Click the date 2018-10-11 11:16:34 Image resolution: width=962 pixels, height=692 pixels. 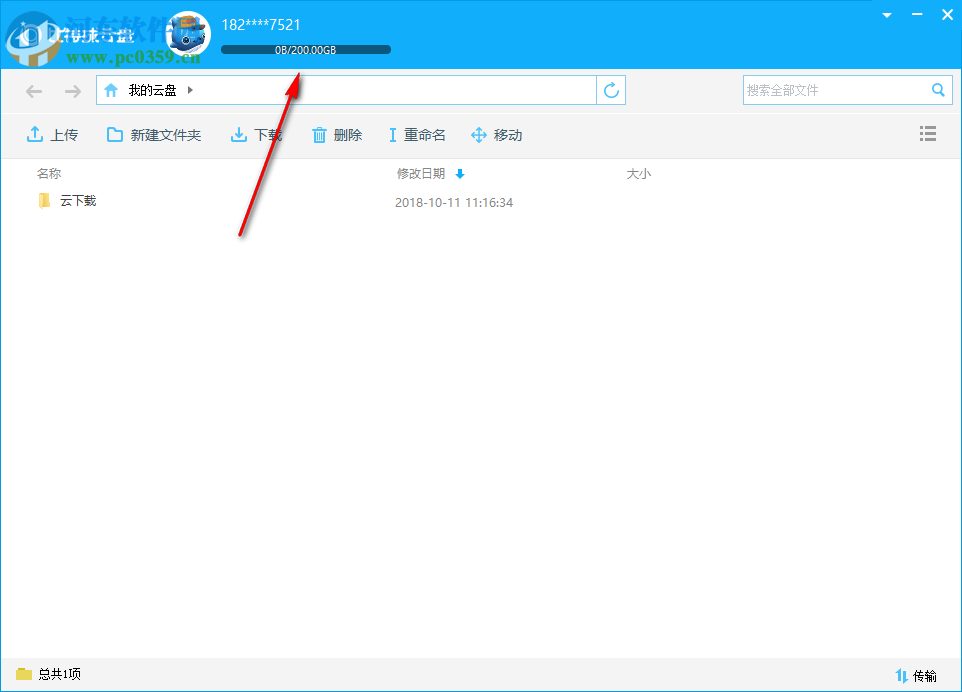click(x=454, y=202)
